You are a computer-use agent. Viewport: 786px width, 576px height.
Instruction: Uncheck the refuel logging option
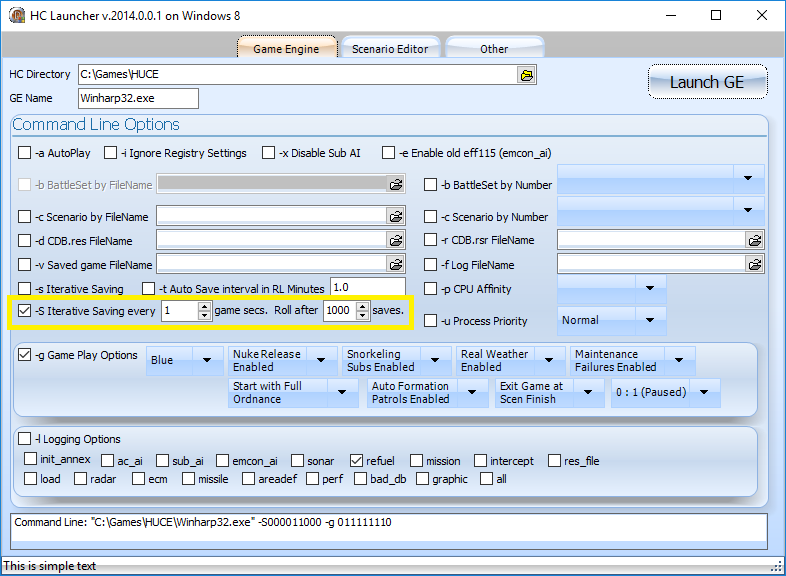point(356,461)
